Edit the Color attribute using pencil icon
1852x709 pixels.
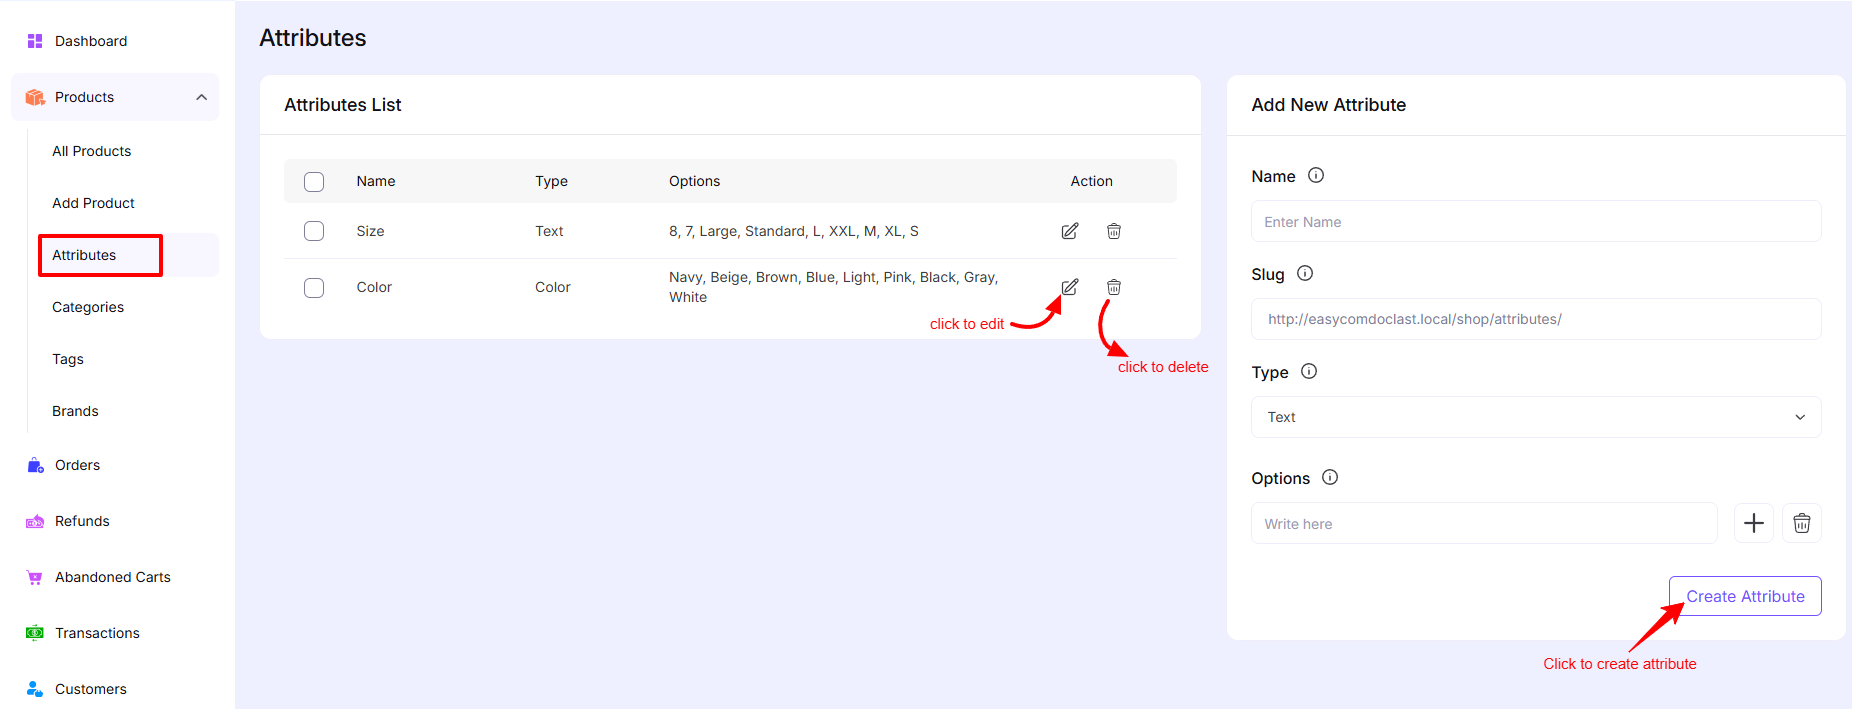tap(1069, 287)
